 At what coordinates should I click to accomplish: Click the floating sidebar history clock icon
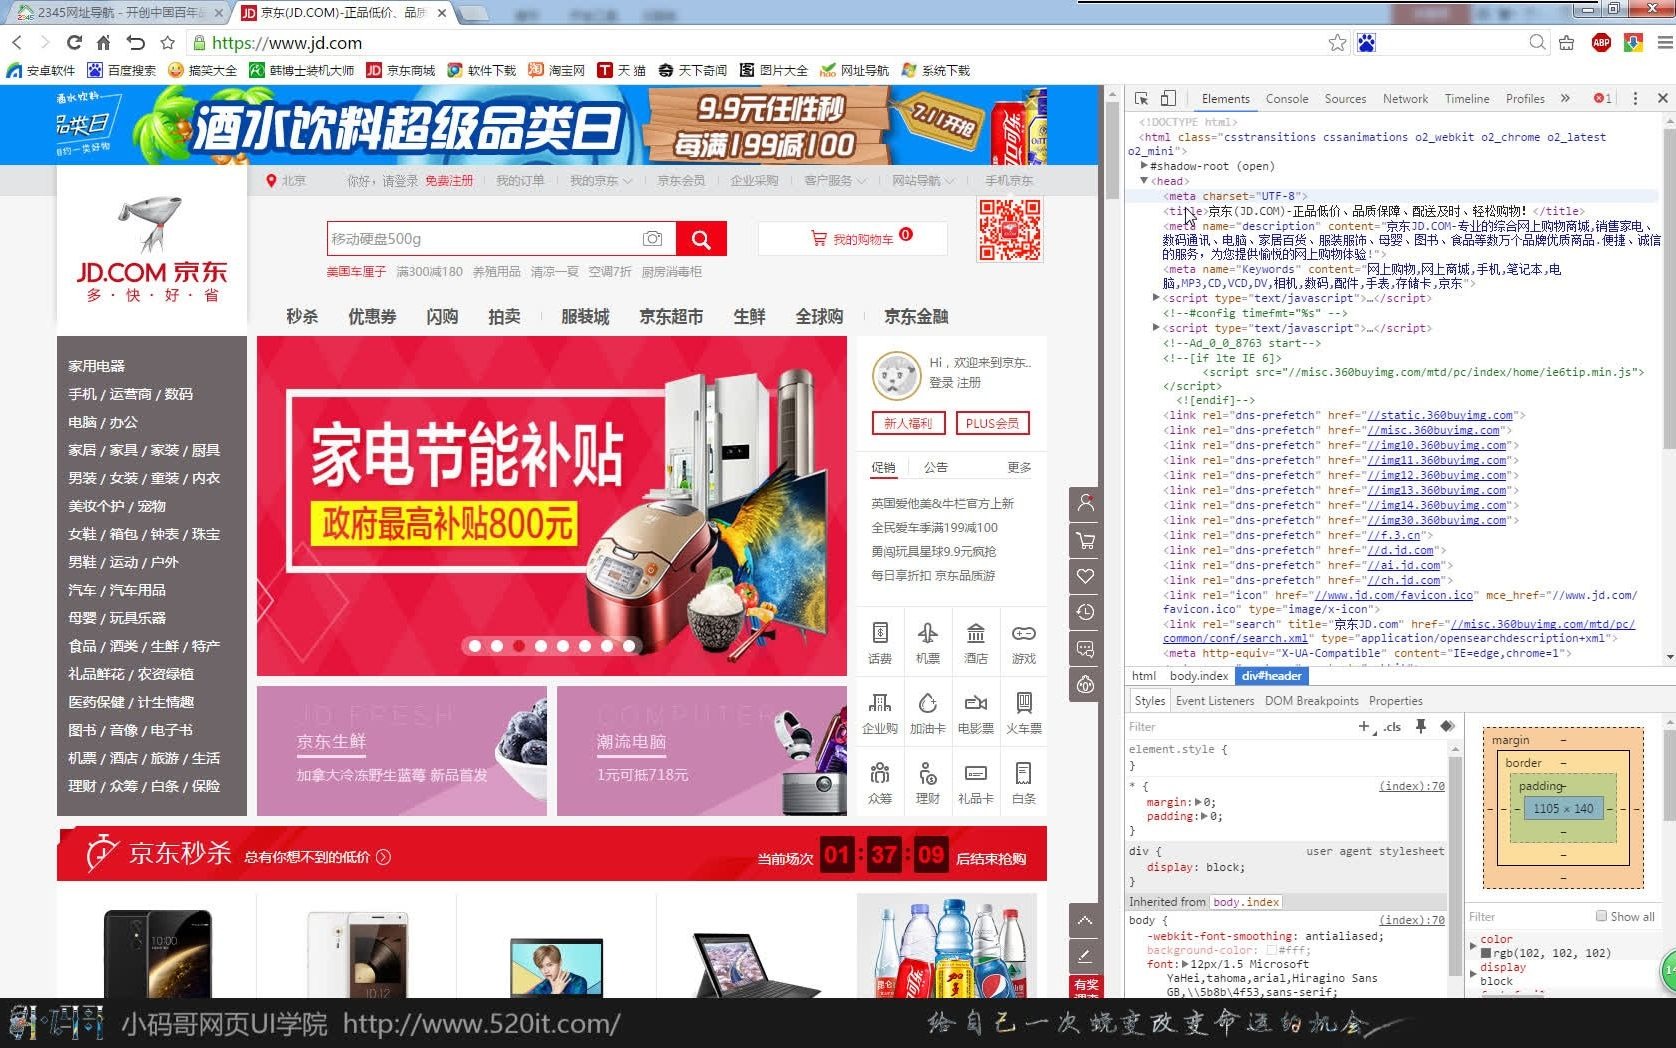(1085, 612)
